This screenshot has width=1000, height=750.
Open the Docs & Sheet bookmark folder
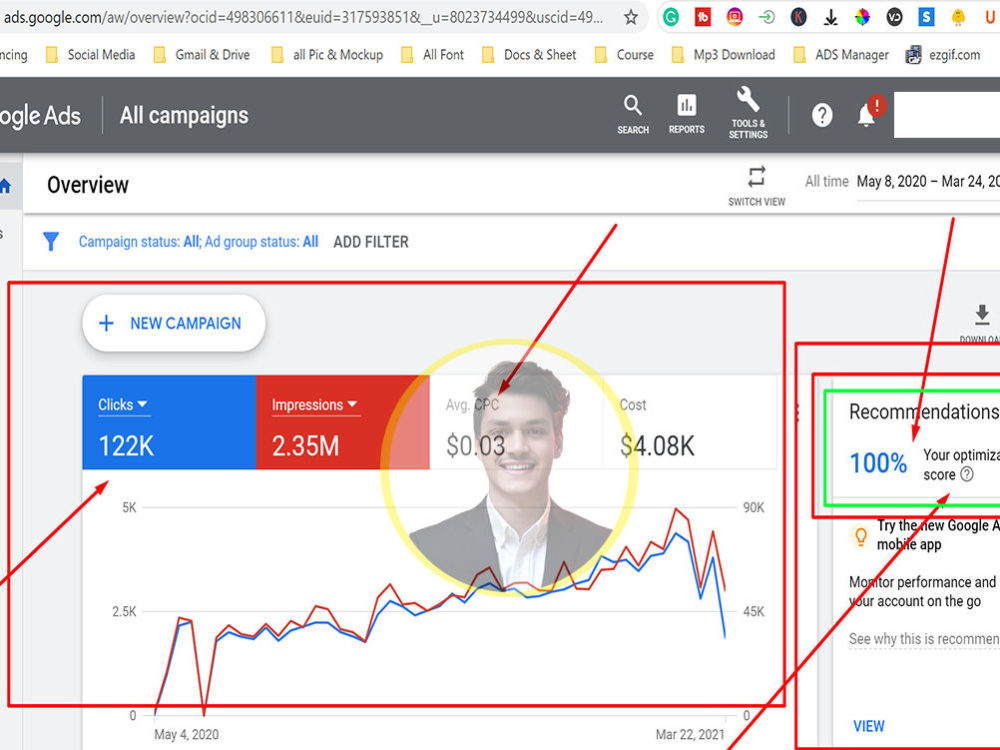tap(529, 55)
